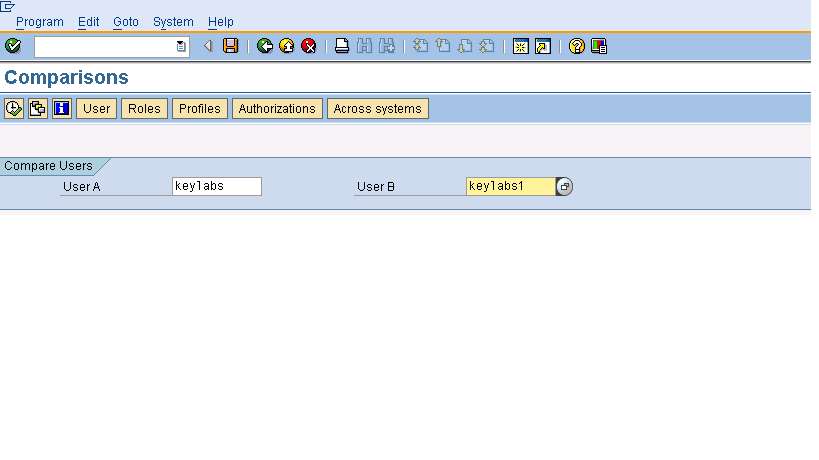Viewport: 819px width, 460px height.
Task: Click the Comparisons title text
Action: tap(66, 77)
